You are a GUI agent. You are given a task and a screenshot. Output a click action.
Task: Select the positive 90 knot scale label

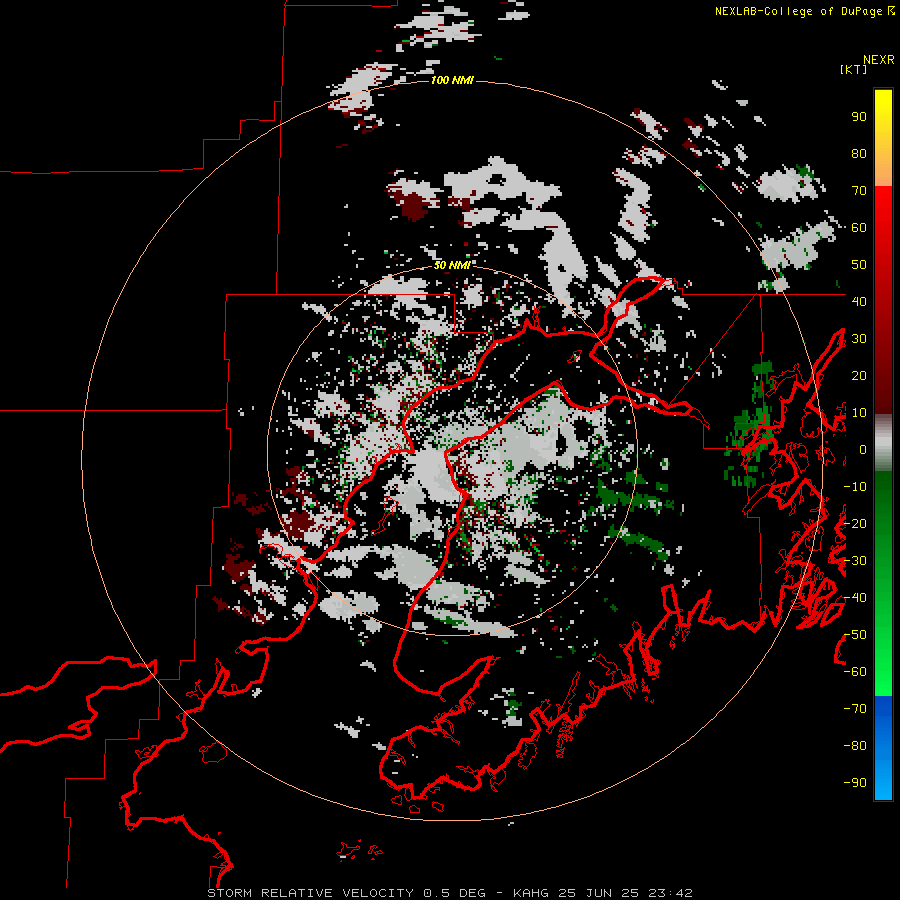click(859, 117)
